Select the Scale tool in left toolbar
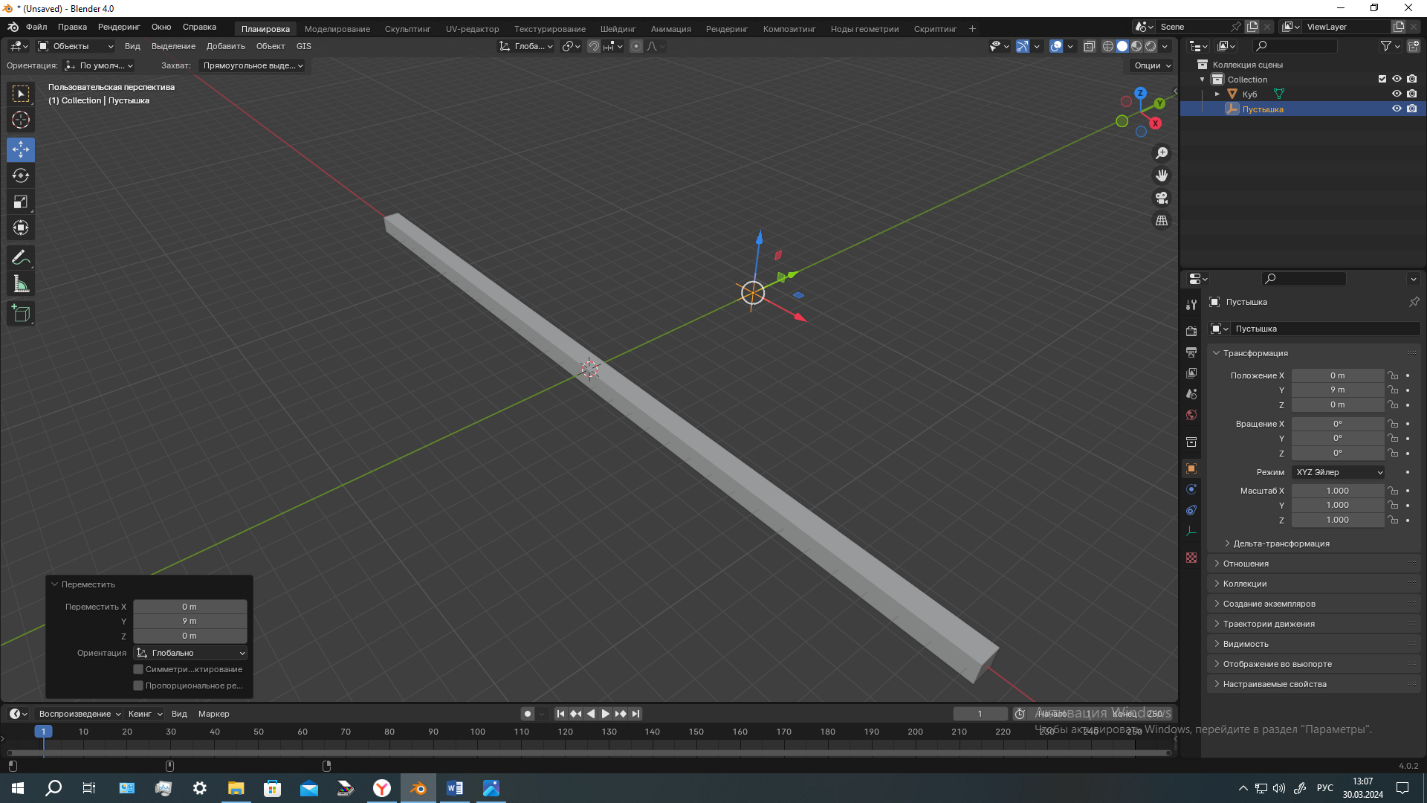This screenshot has height=803, width=1427. pyautogui.click(x=21, y=202)
